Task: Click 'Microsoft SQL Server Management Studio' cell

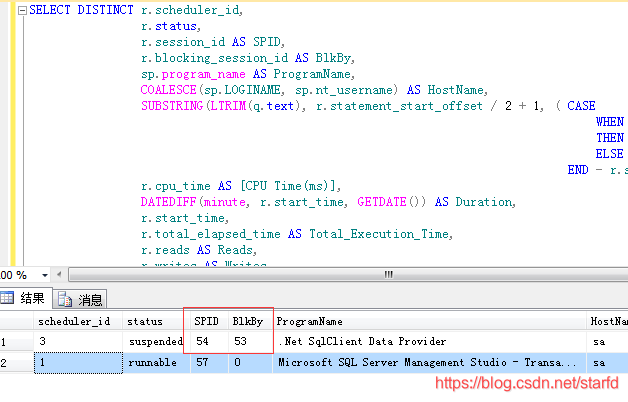Action: (x=429, y=363)
